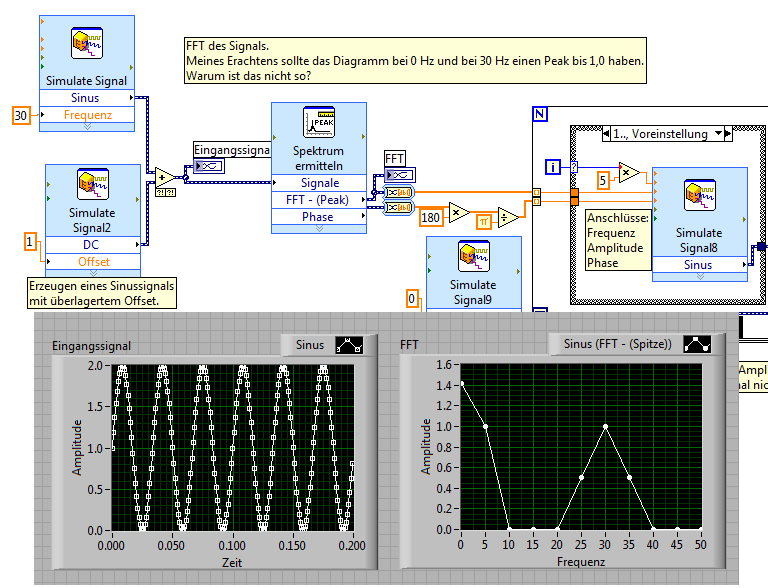Click the case selector terminal question mark

(x=574, y=167)
